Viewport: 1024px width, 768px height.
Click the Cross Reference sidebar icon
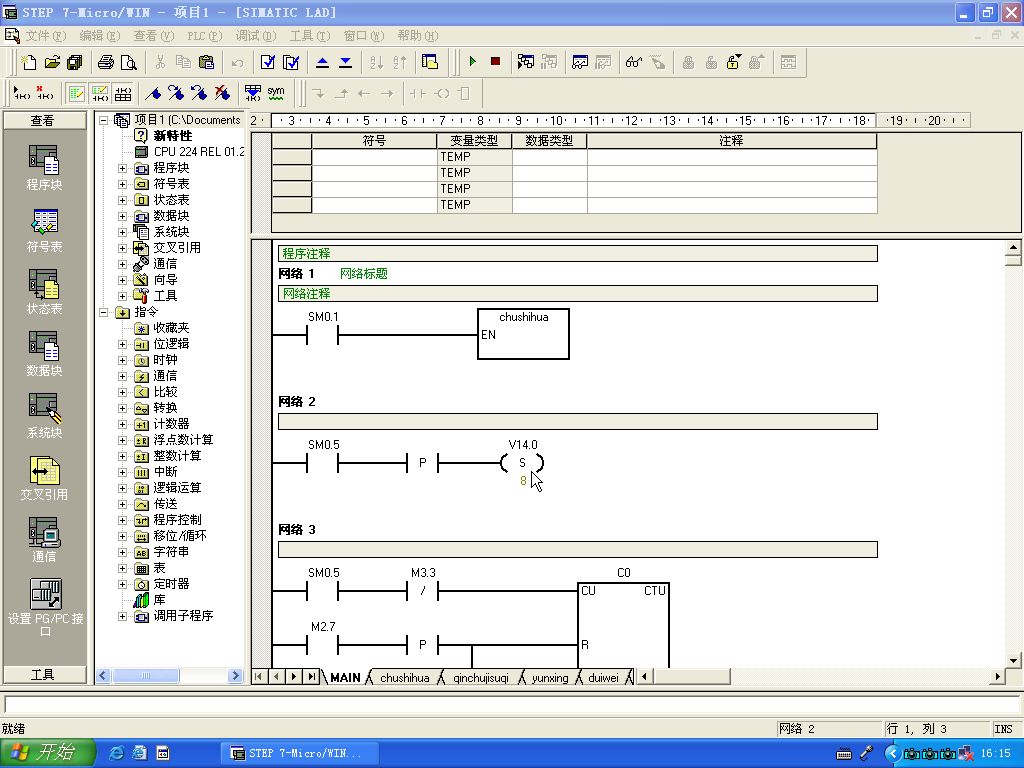(x=43, y=477)
